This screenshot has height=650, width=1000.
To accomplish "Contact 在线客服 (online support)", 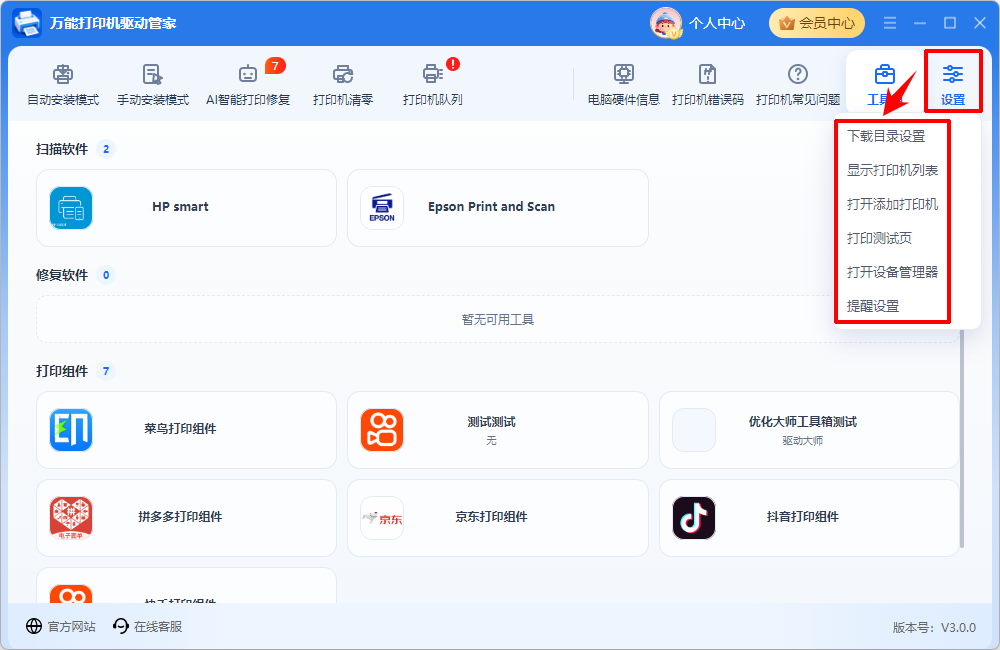I will pyautogui.click(x=147, y=626).
